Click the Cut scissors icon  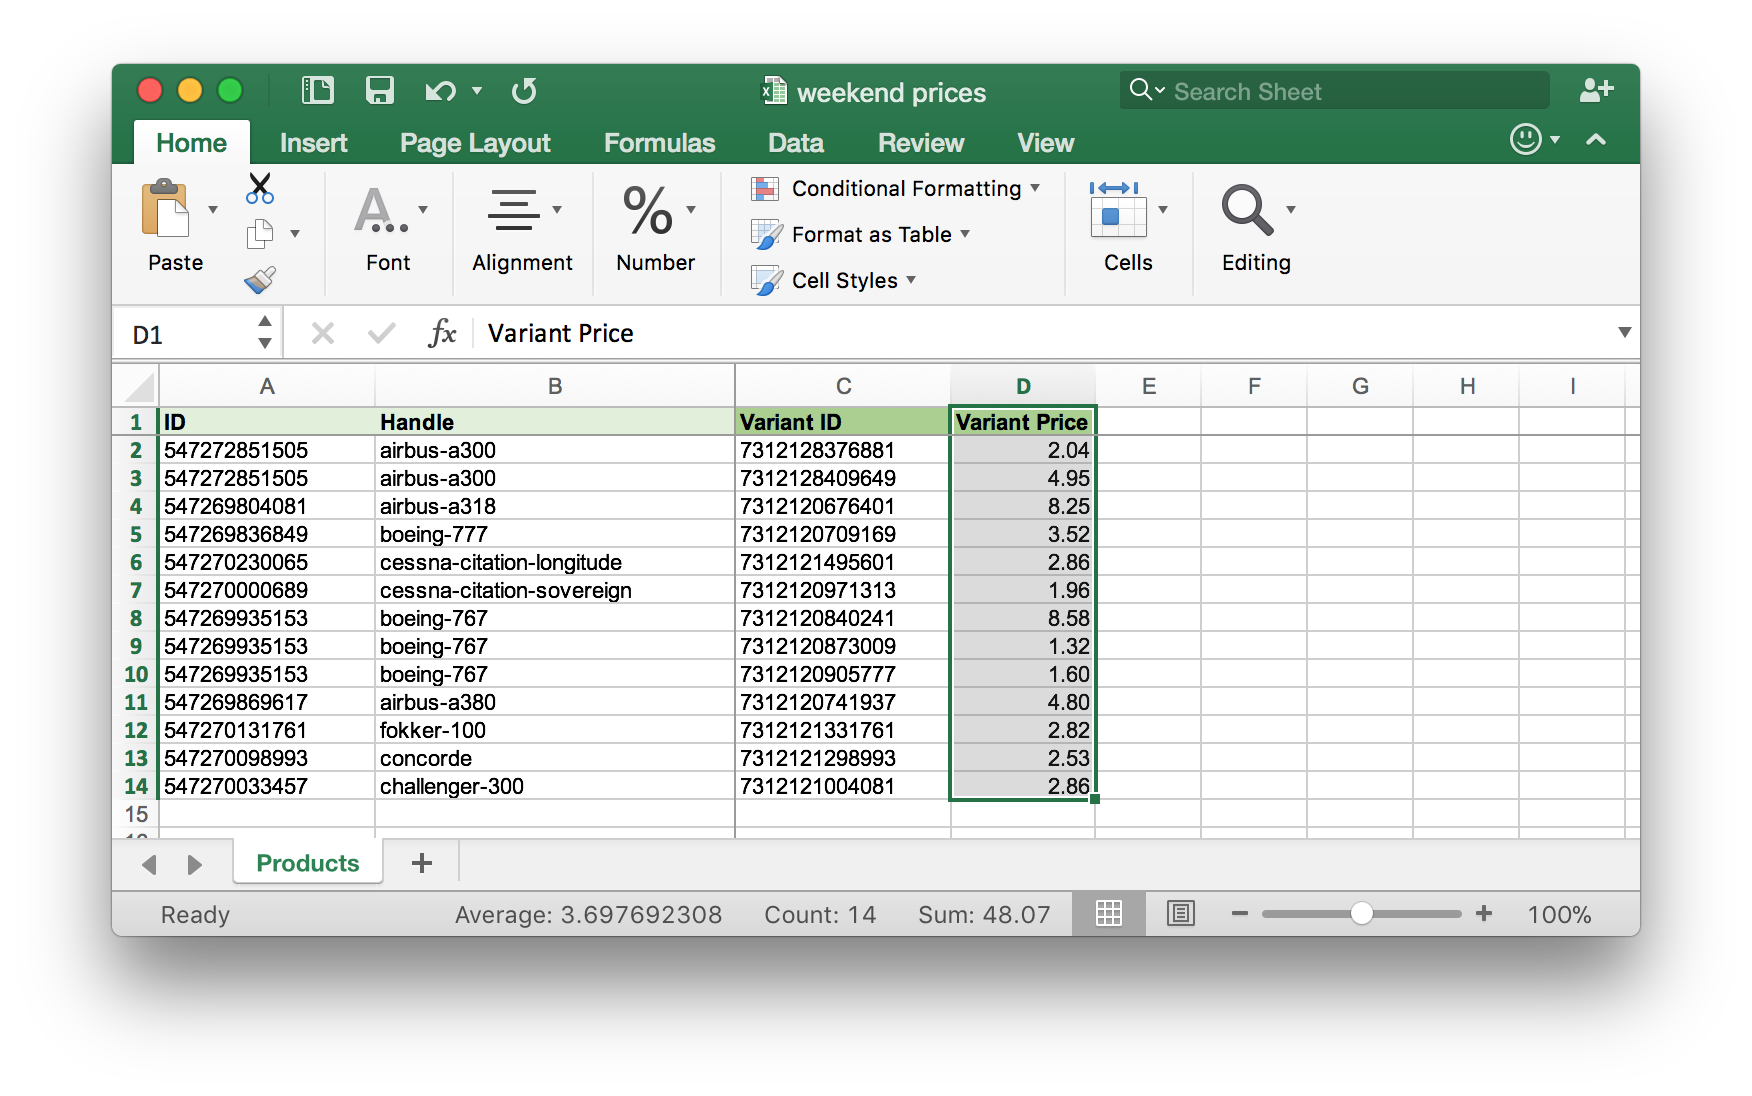(260, 187)
